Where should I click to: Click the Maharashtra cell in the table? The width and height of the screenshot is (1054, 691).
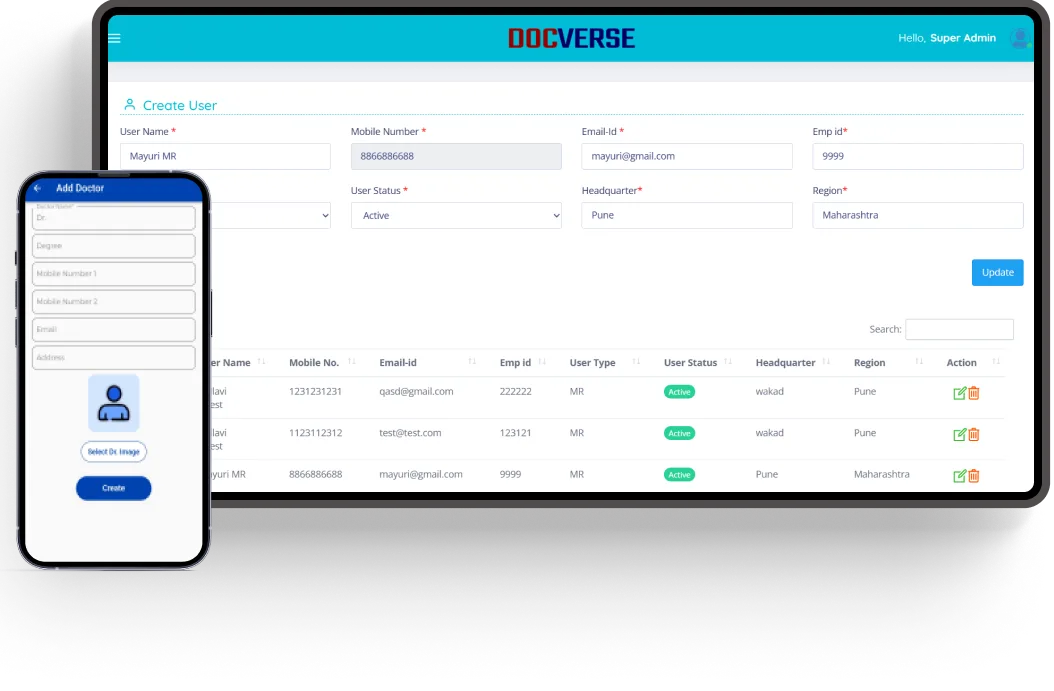(881, 475)
